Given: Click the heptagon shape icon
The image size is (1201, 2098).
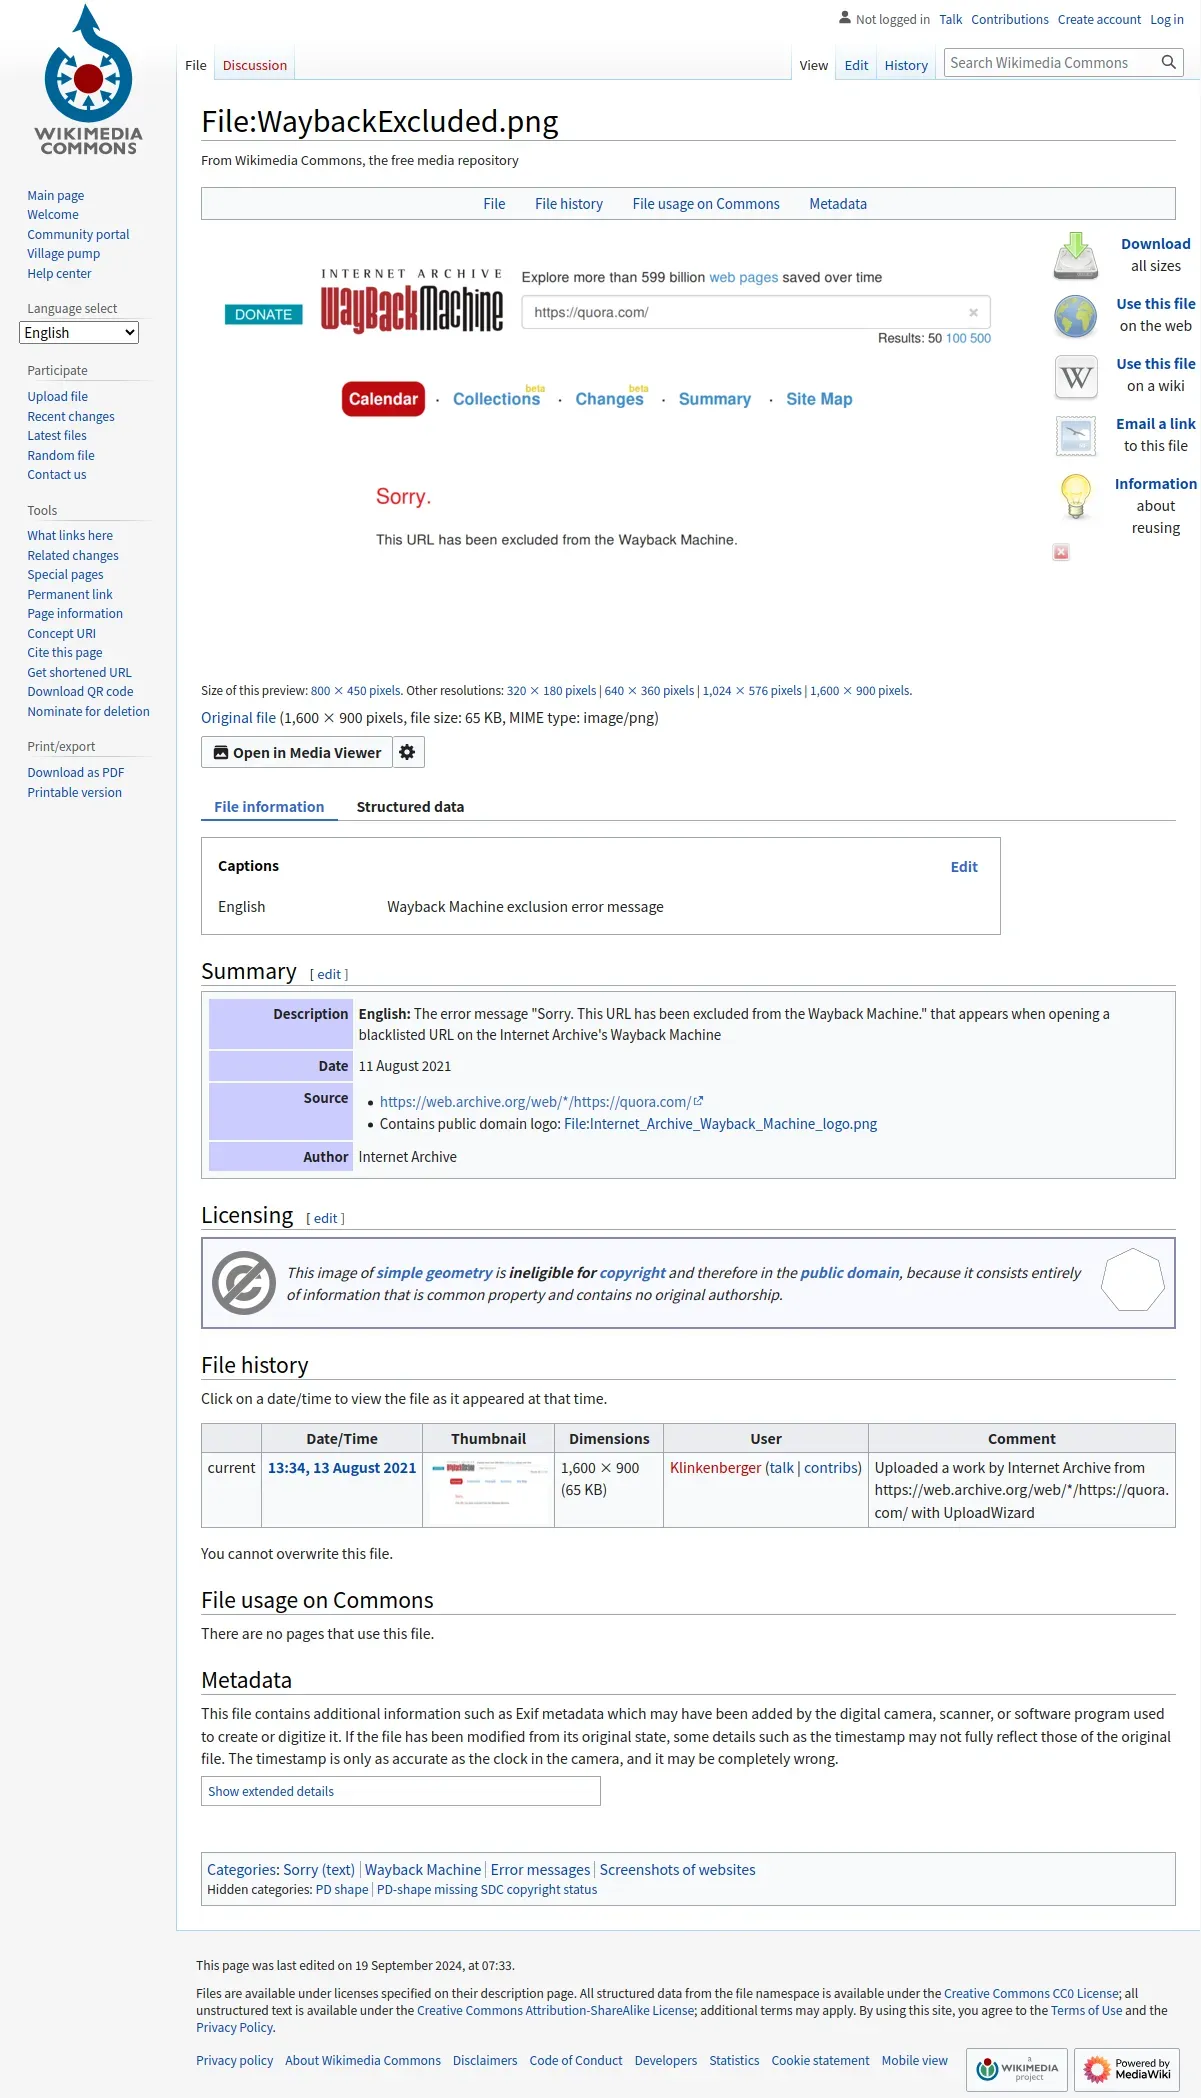Looking at the screenshot, I should coord(1132,1279).
